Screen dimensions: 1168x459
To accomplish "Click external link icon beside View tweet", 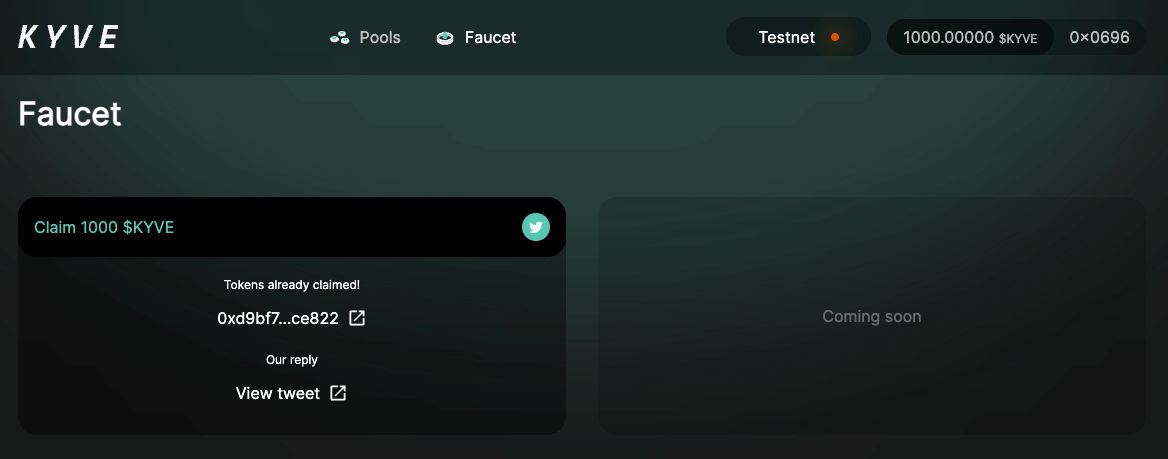I will (338, 393).
